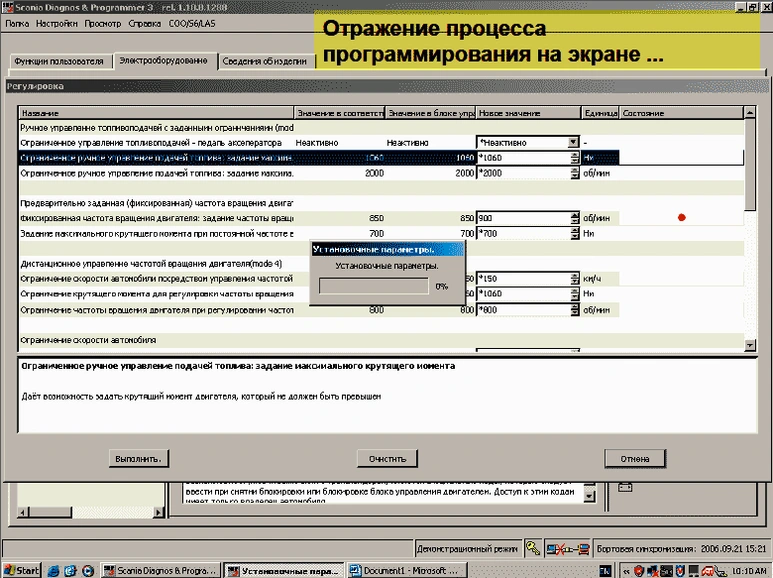
Task: Click the red status dot in Состояние column
Action: point(682,218)
